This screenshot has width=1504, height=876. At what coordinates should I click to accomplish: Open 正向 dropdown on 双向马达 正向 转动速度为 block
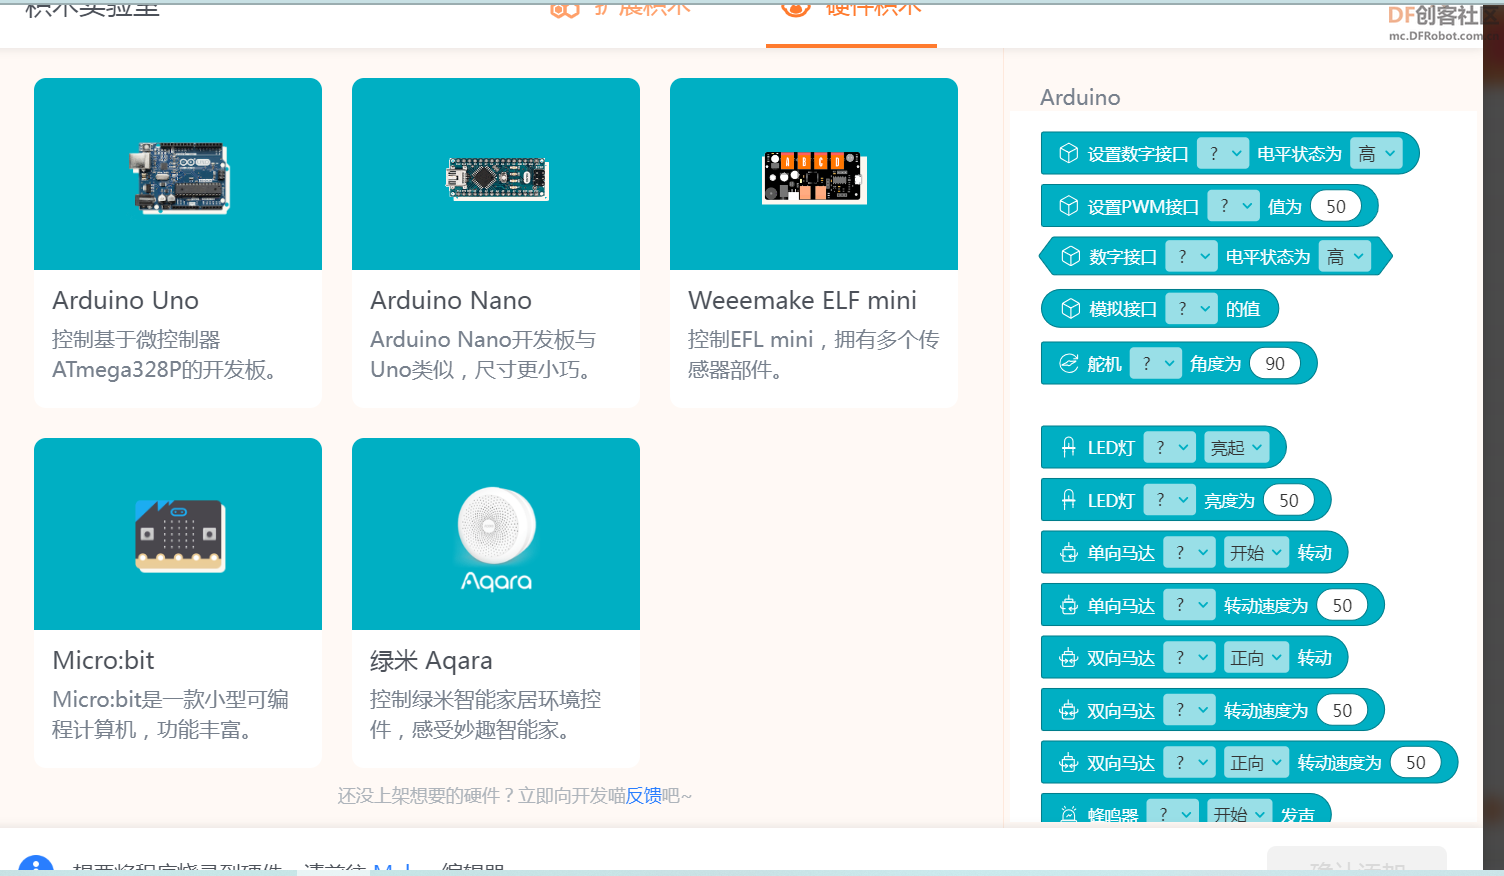[x=1257, y=762]
